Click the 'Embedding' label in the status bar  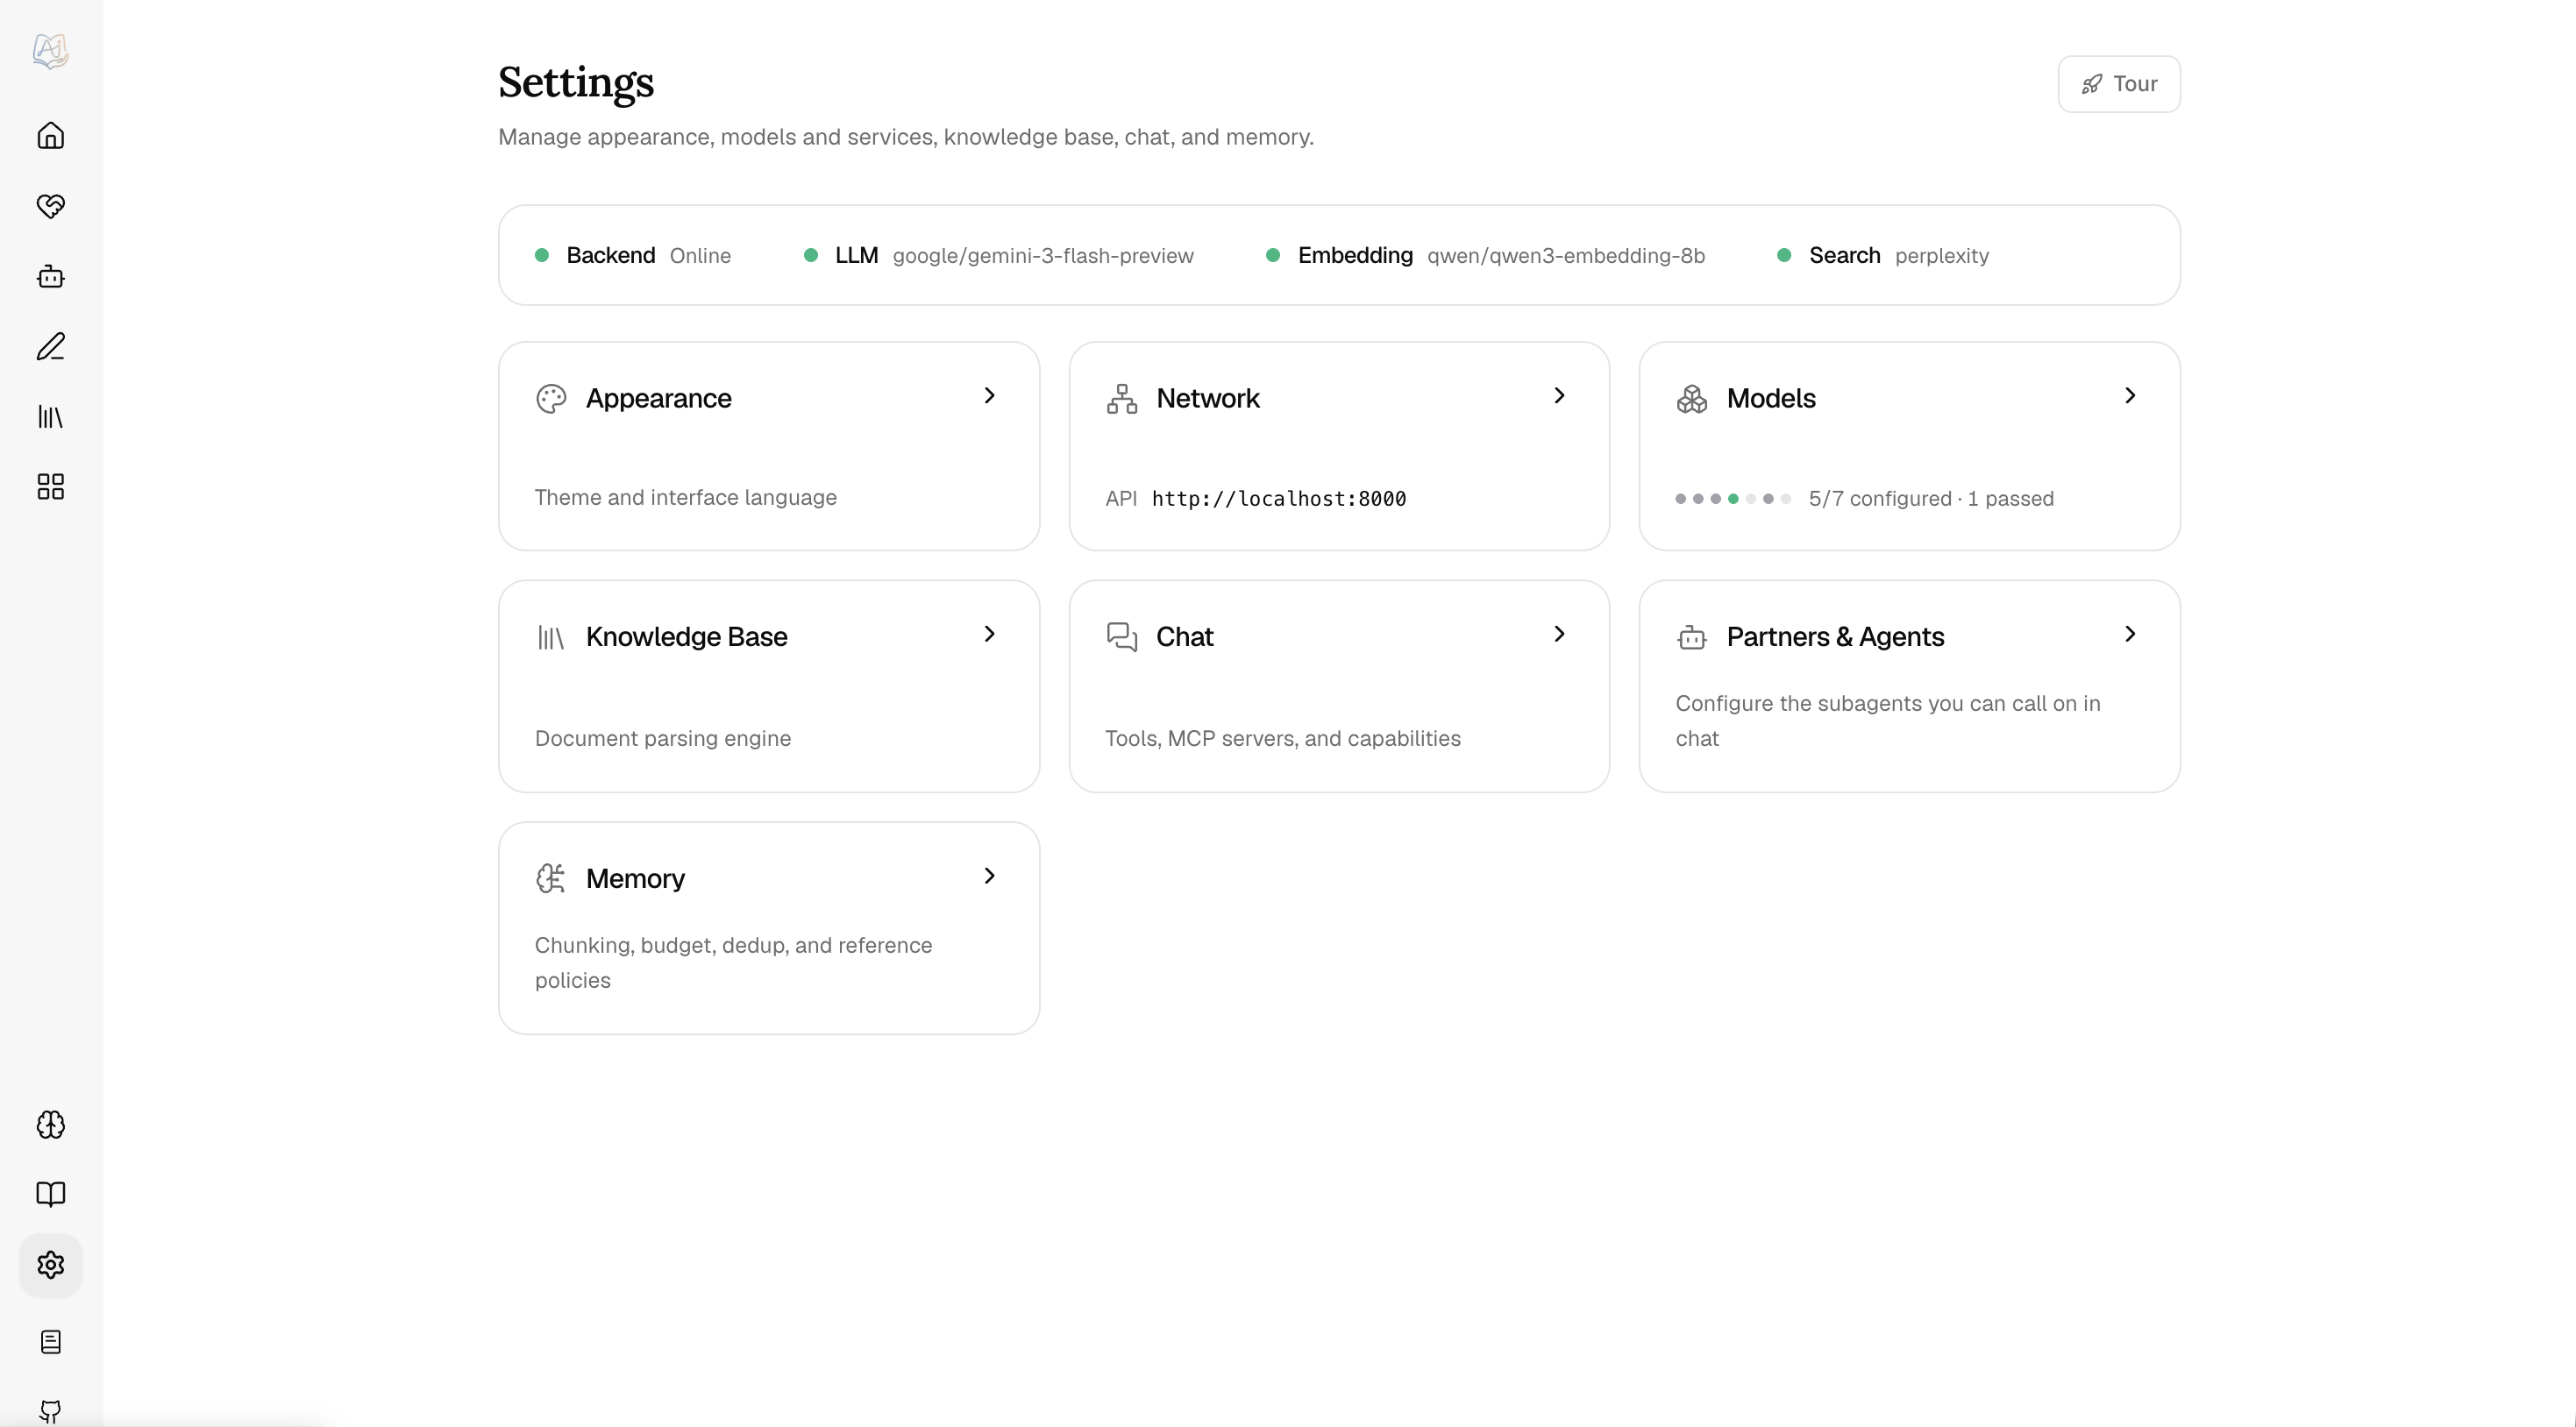1355,255
